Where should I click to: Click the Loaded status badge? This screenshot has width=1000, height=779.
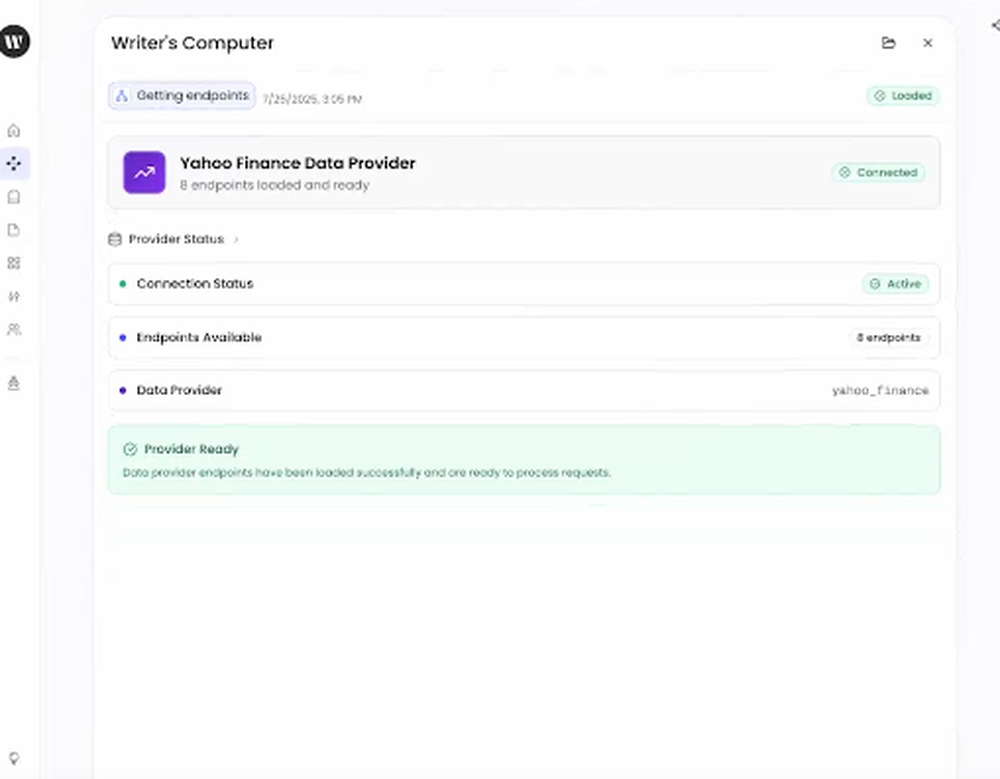pyautogui.click(x=902, y=96)
